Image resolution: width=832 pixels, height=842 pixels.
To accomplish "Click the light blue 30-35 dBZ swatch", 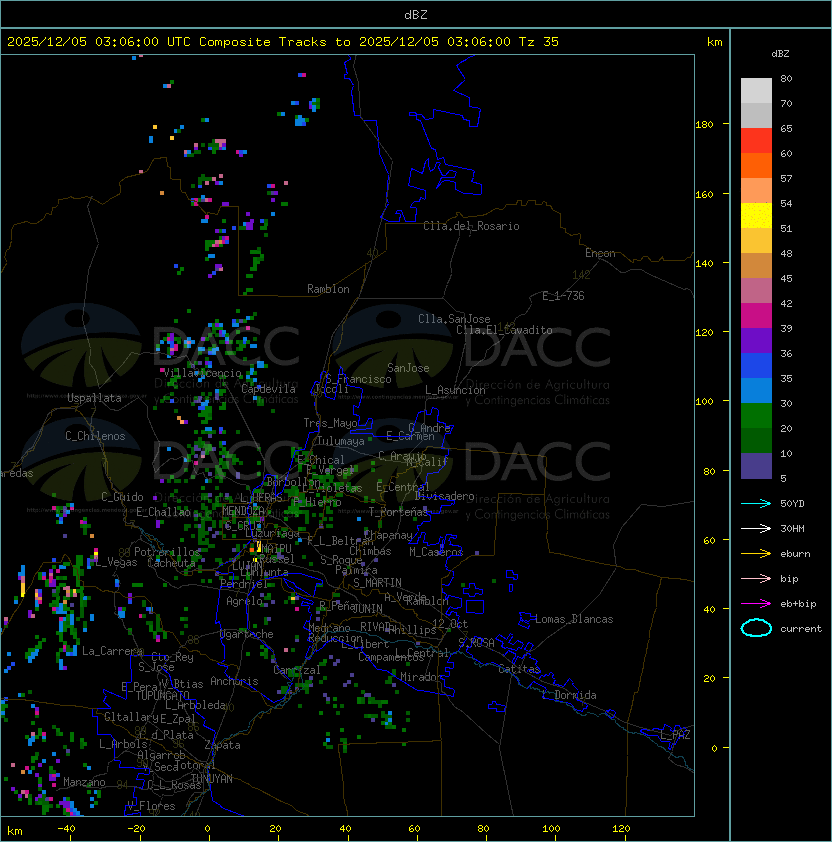I will click(756, 390).
